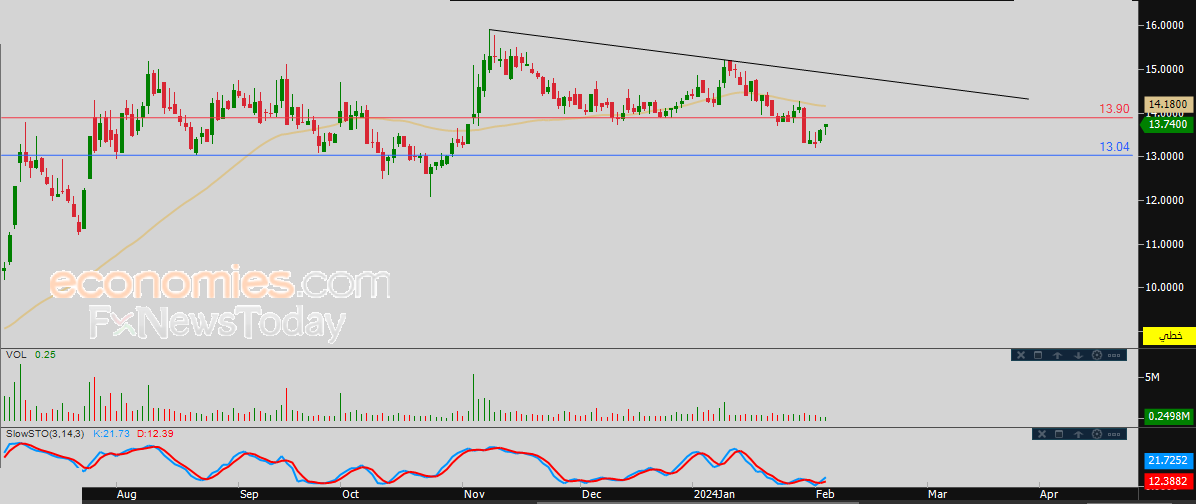Select the VOL indicator label
Image resolution: width=1196 pixels, height=504 pixels.
pos(16,354)
